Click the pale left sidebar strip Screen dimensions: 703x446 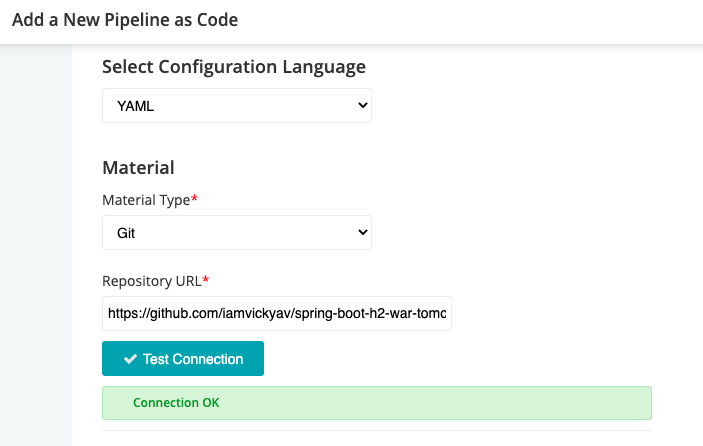(x=36, y=250)
